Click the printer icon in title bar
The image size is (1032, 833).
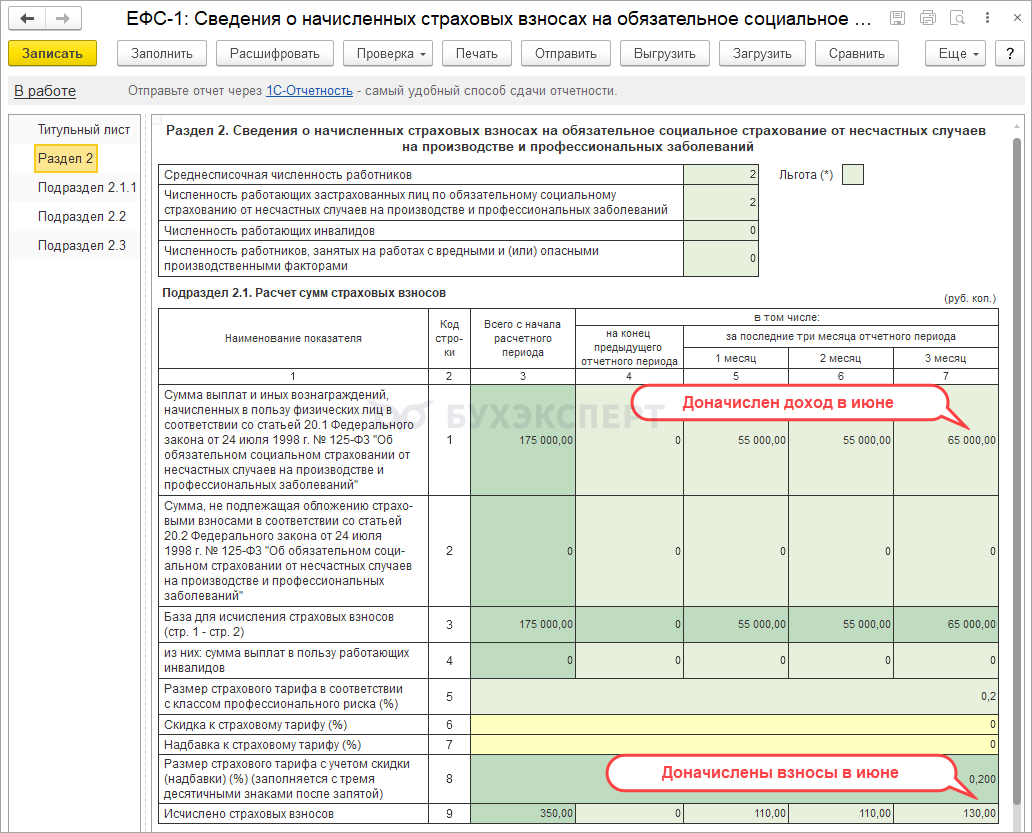pos(928,18)
